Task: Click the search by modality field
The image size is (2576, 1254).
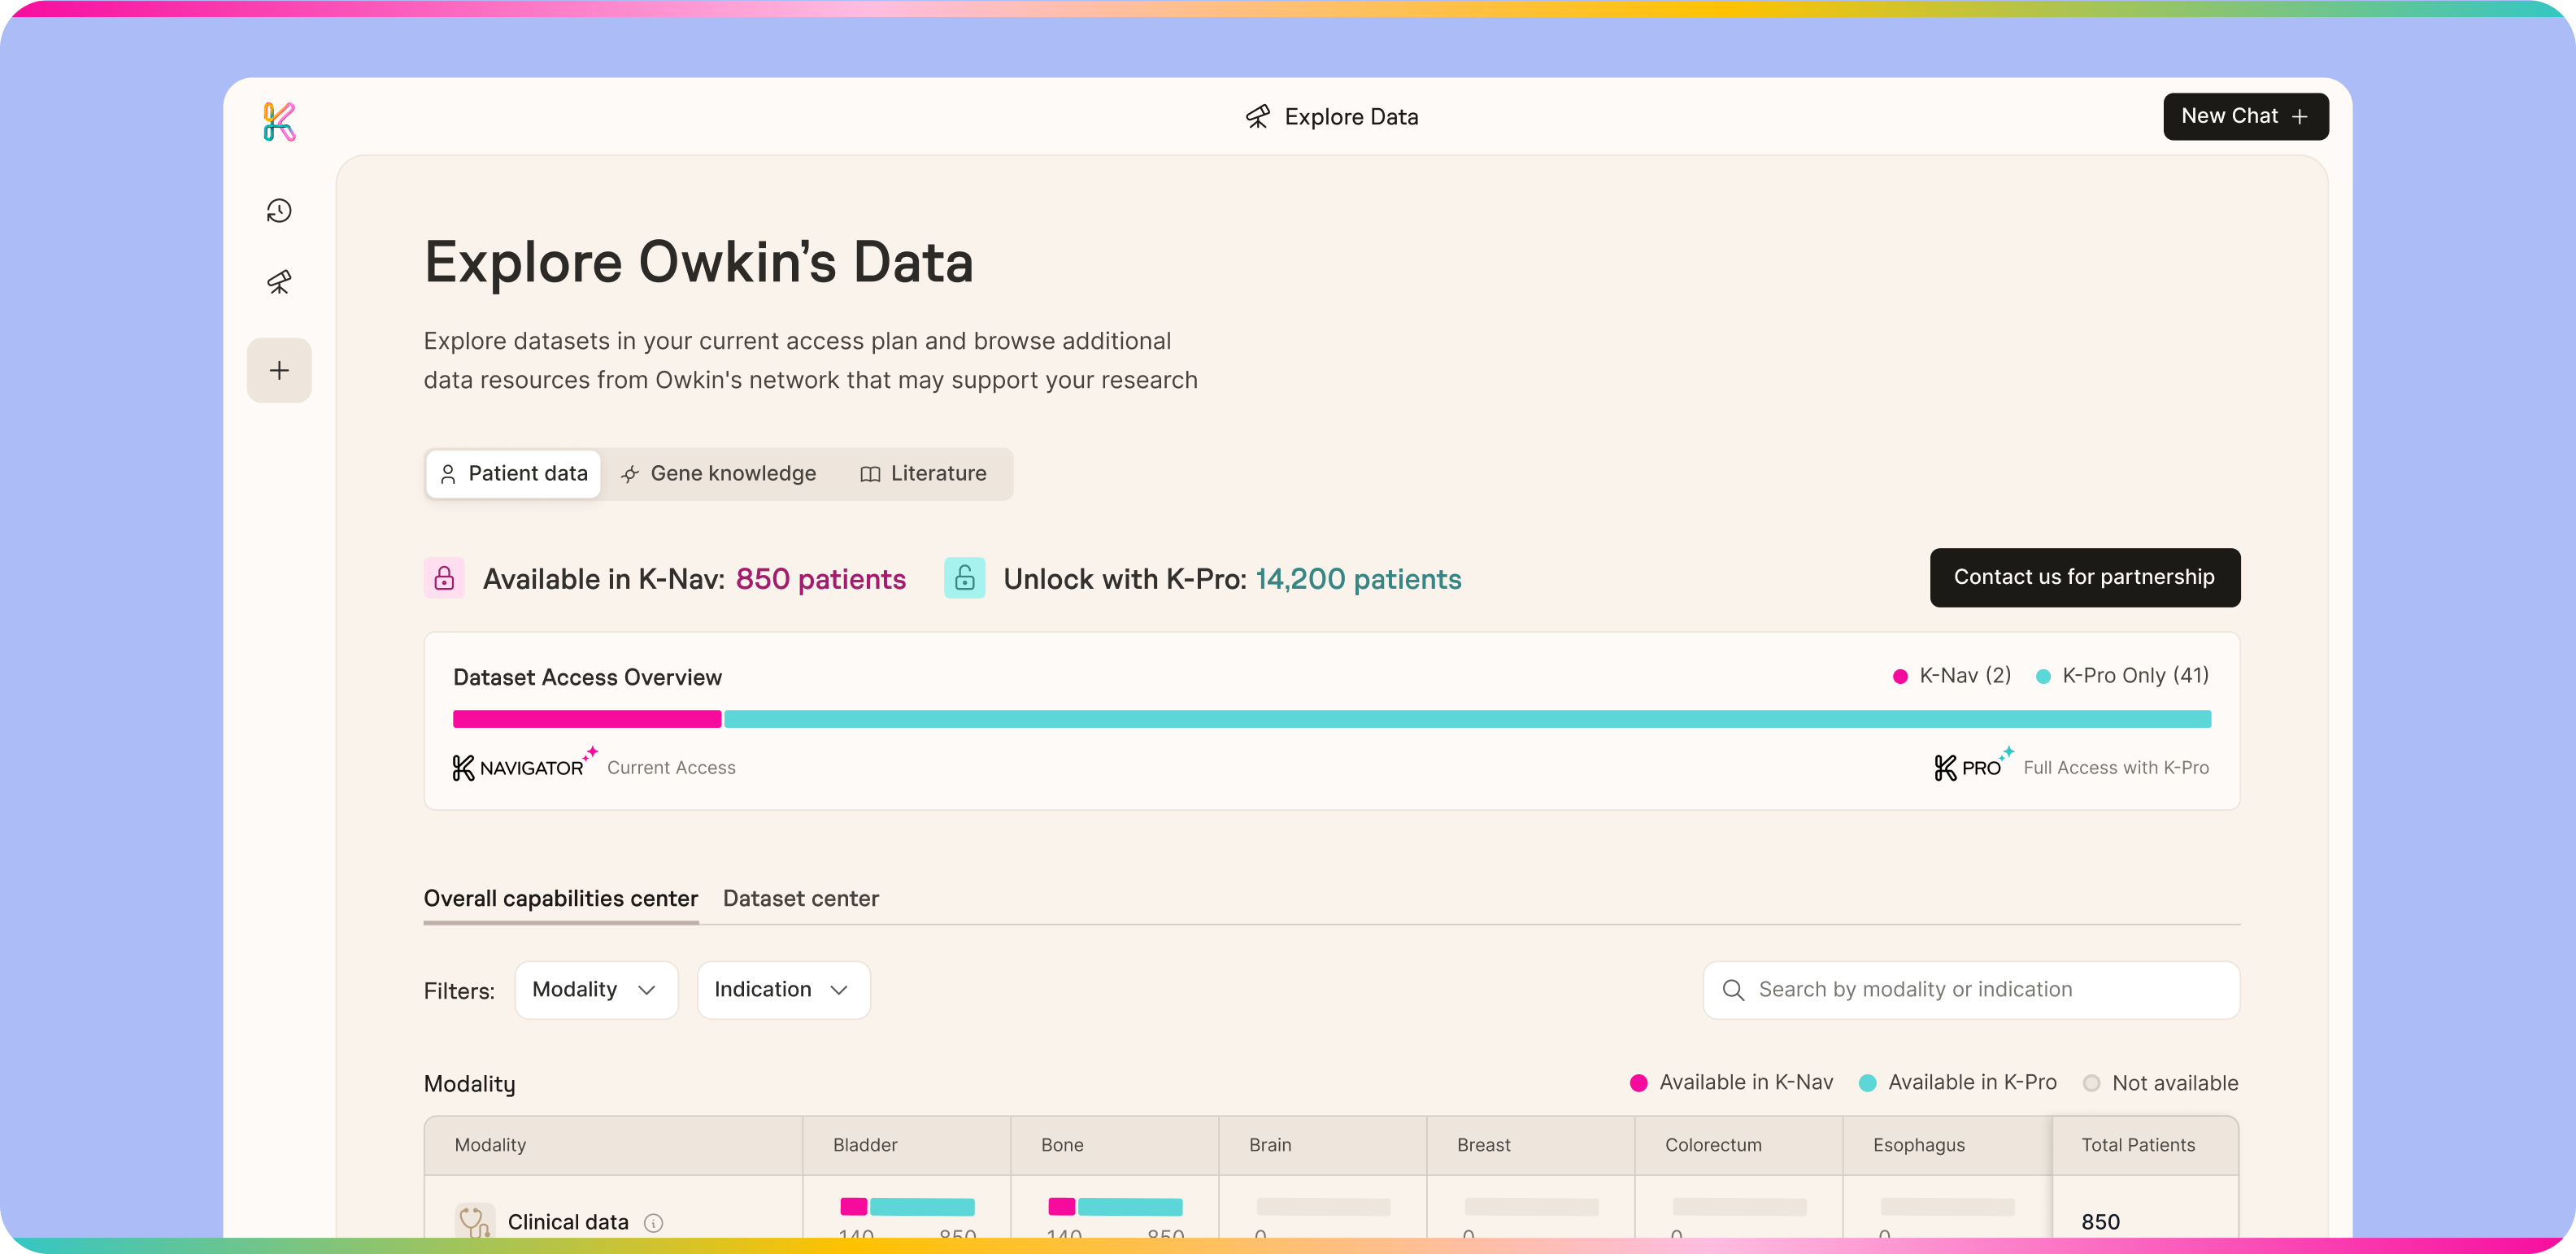Action: (x=1970, y=990)
